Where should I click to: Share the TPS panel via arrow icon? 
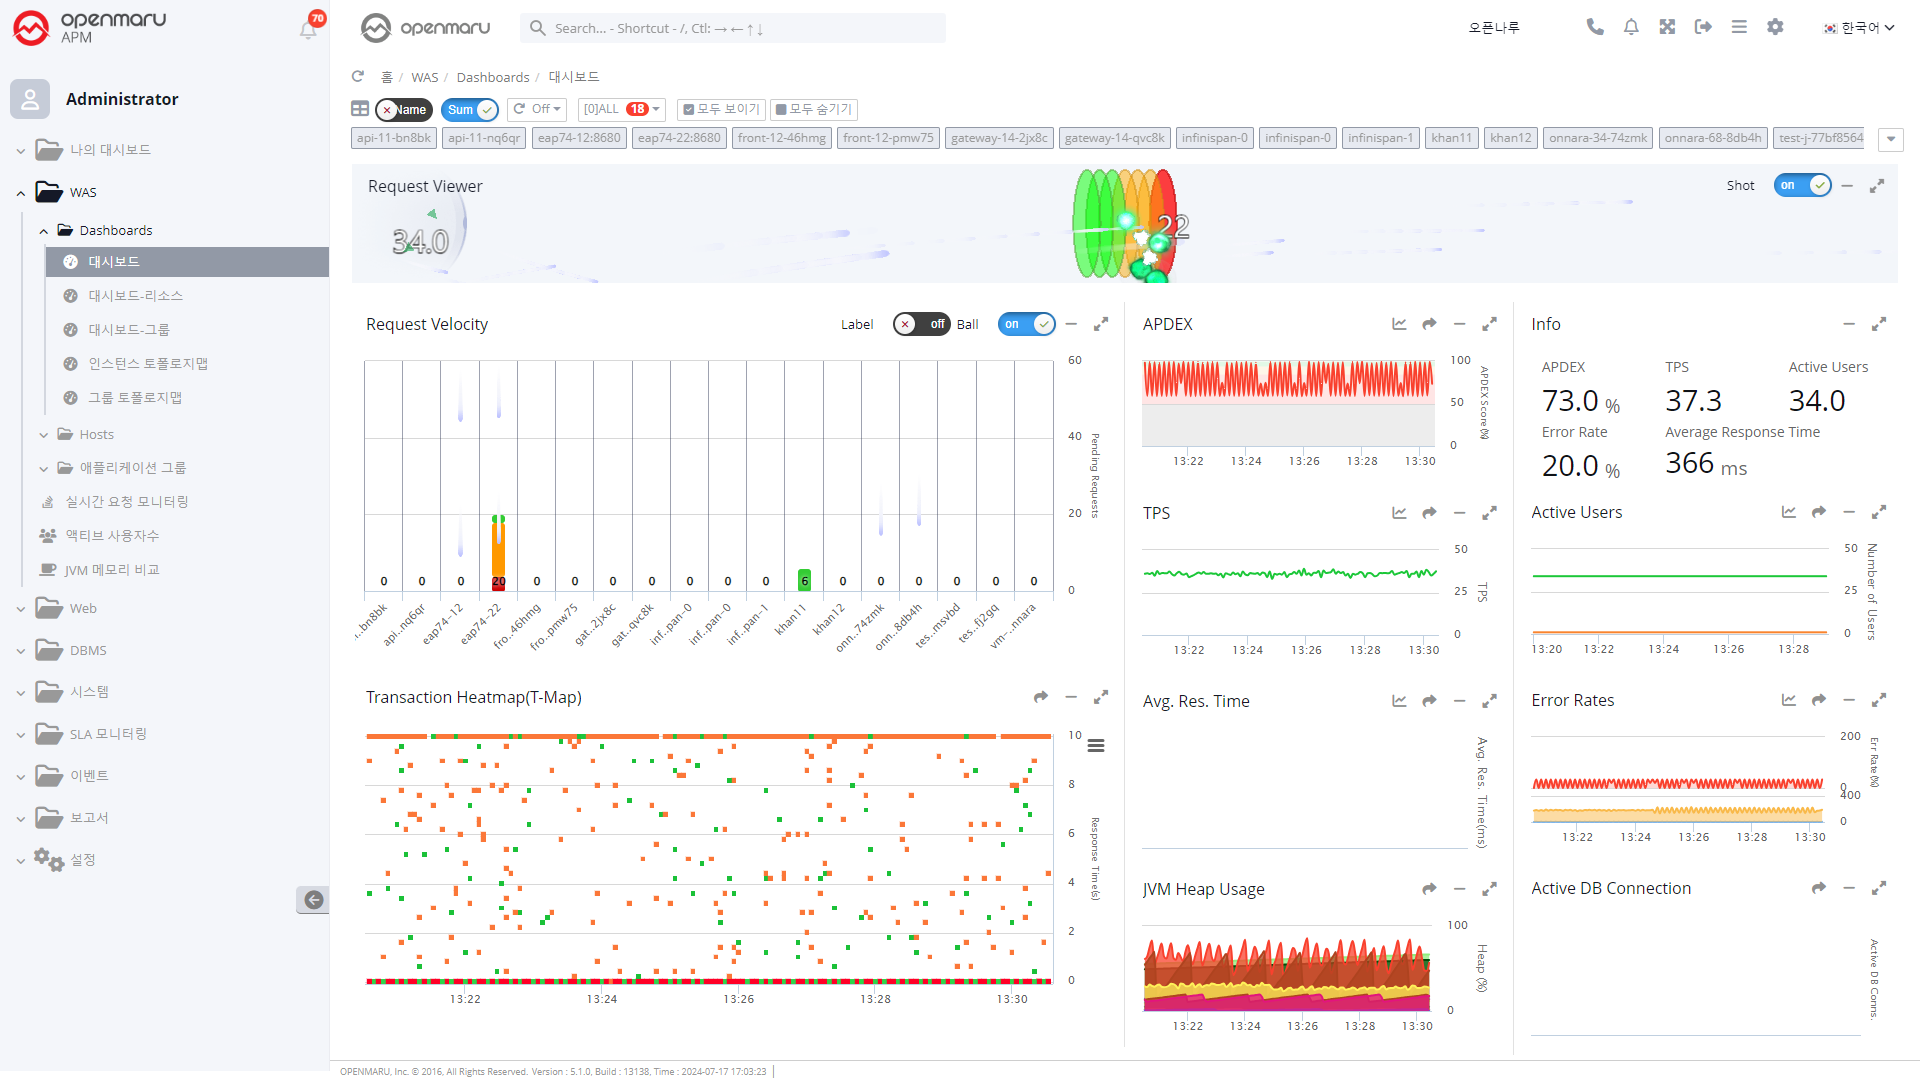point(1429,513)
